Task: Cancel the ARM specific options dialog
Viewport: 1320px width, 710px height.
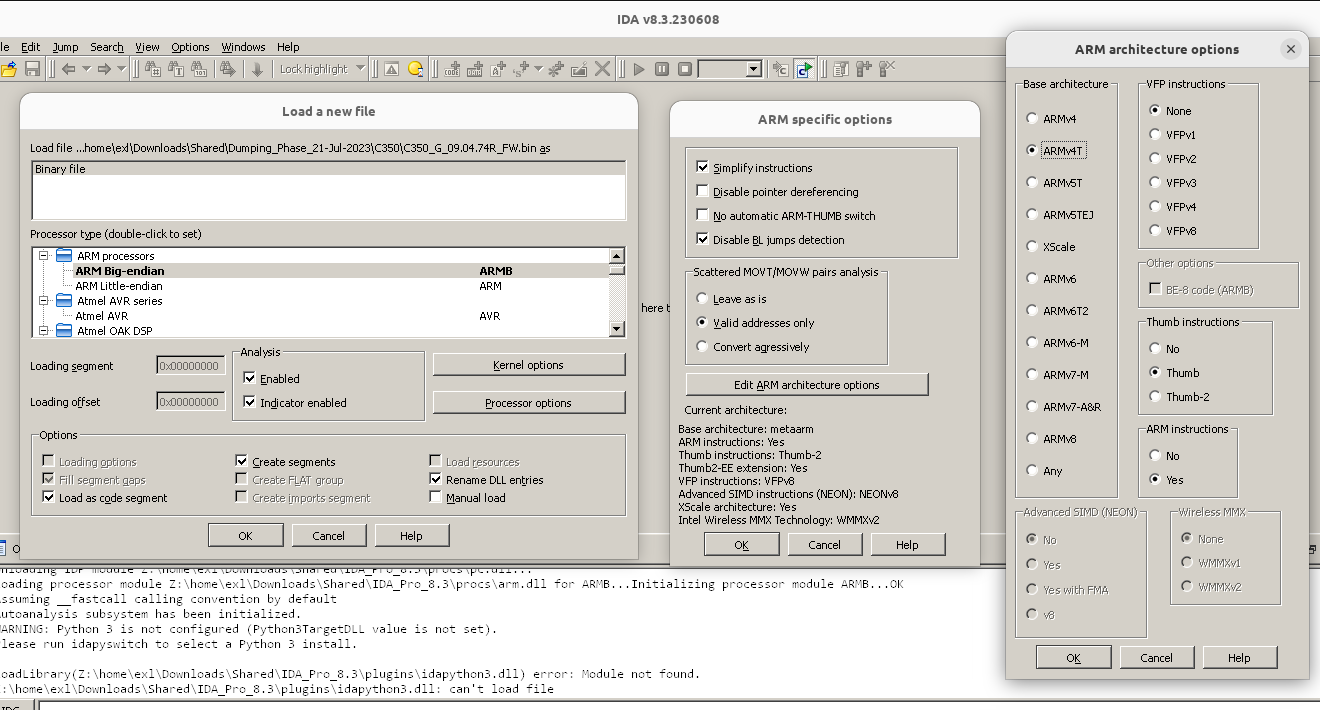Action: pyautogui.click(x=824, y=545)
